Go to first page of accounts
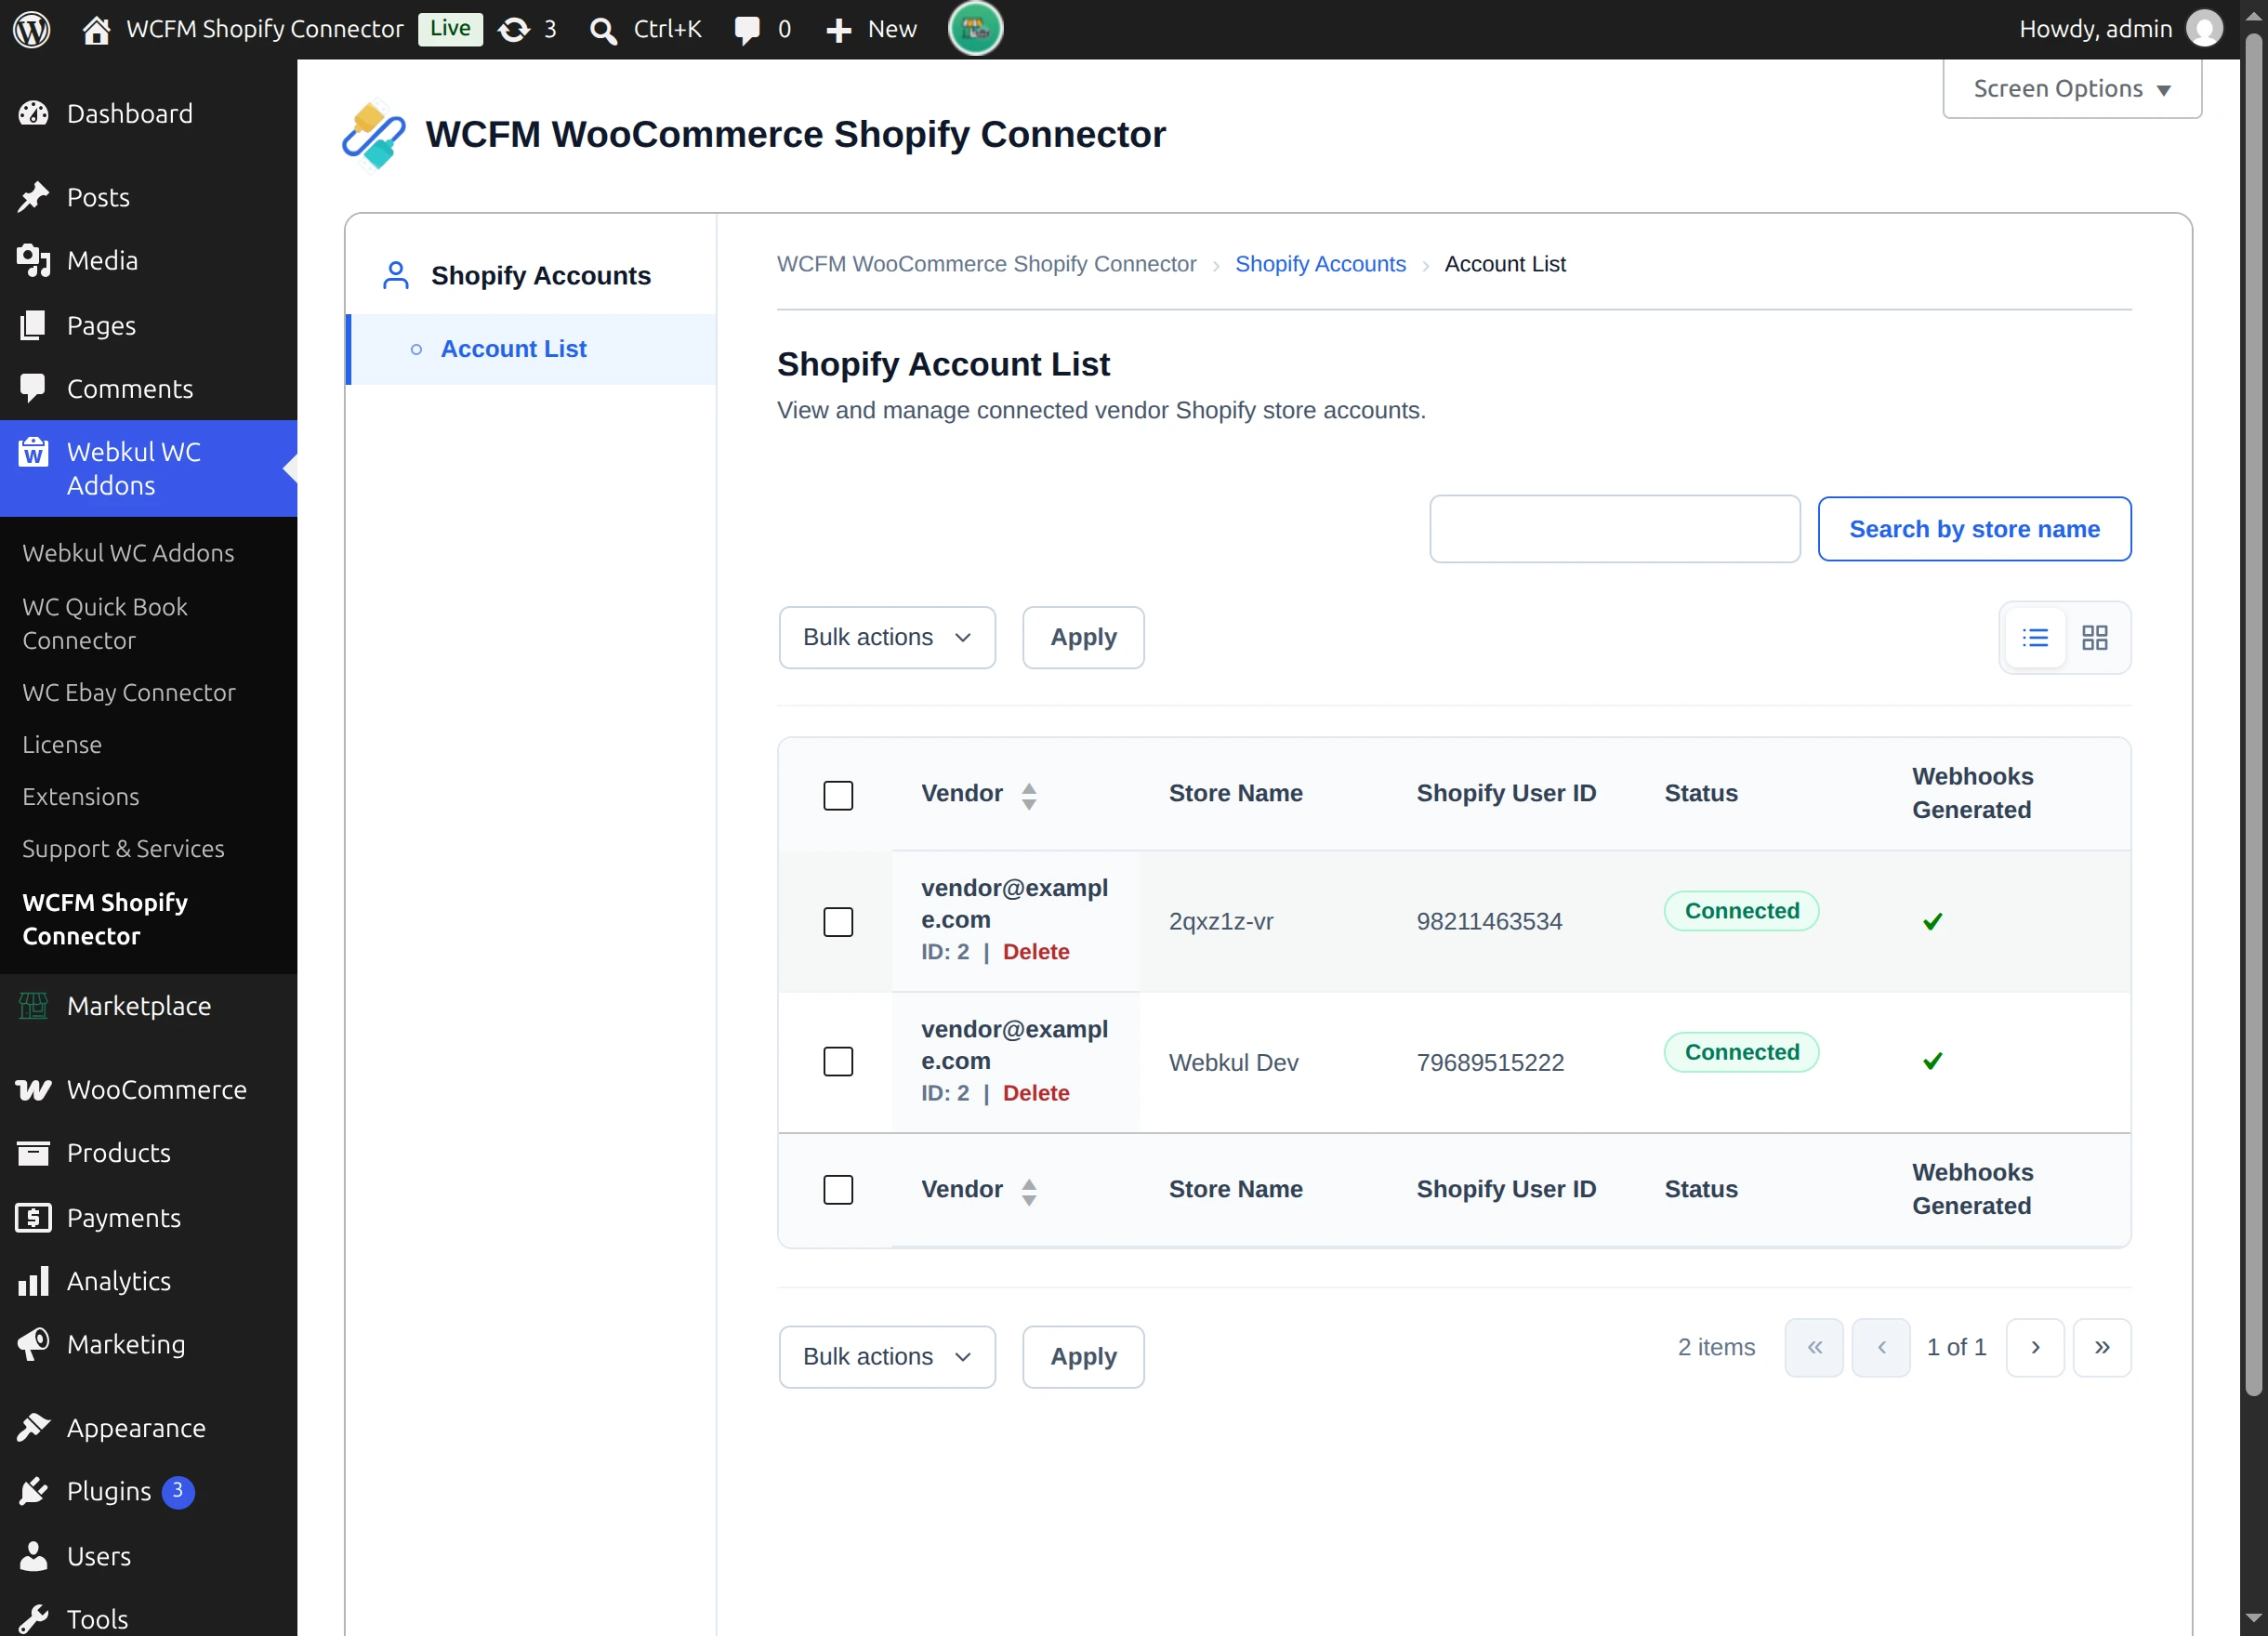The image size is (2268, 1636). (1814, 1347)
